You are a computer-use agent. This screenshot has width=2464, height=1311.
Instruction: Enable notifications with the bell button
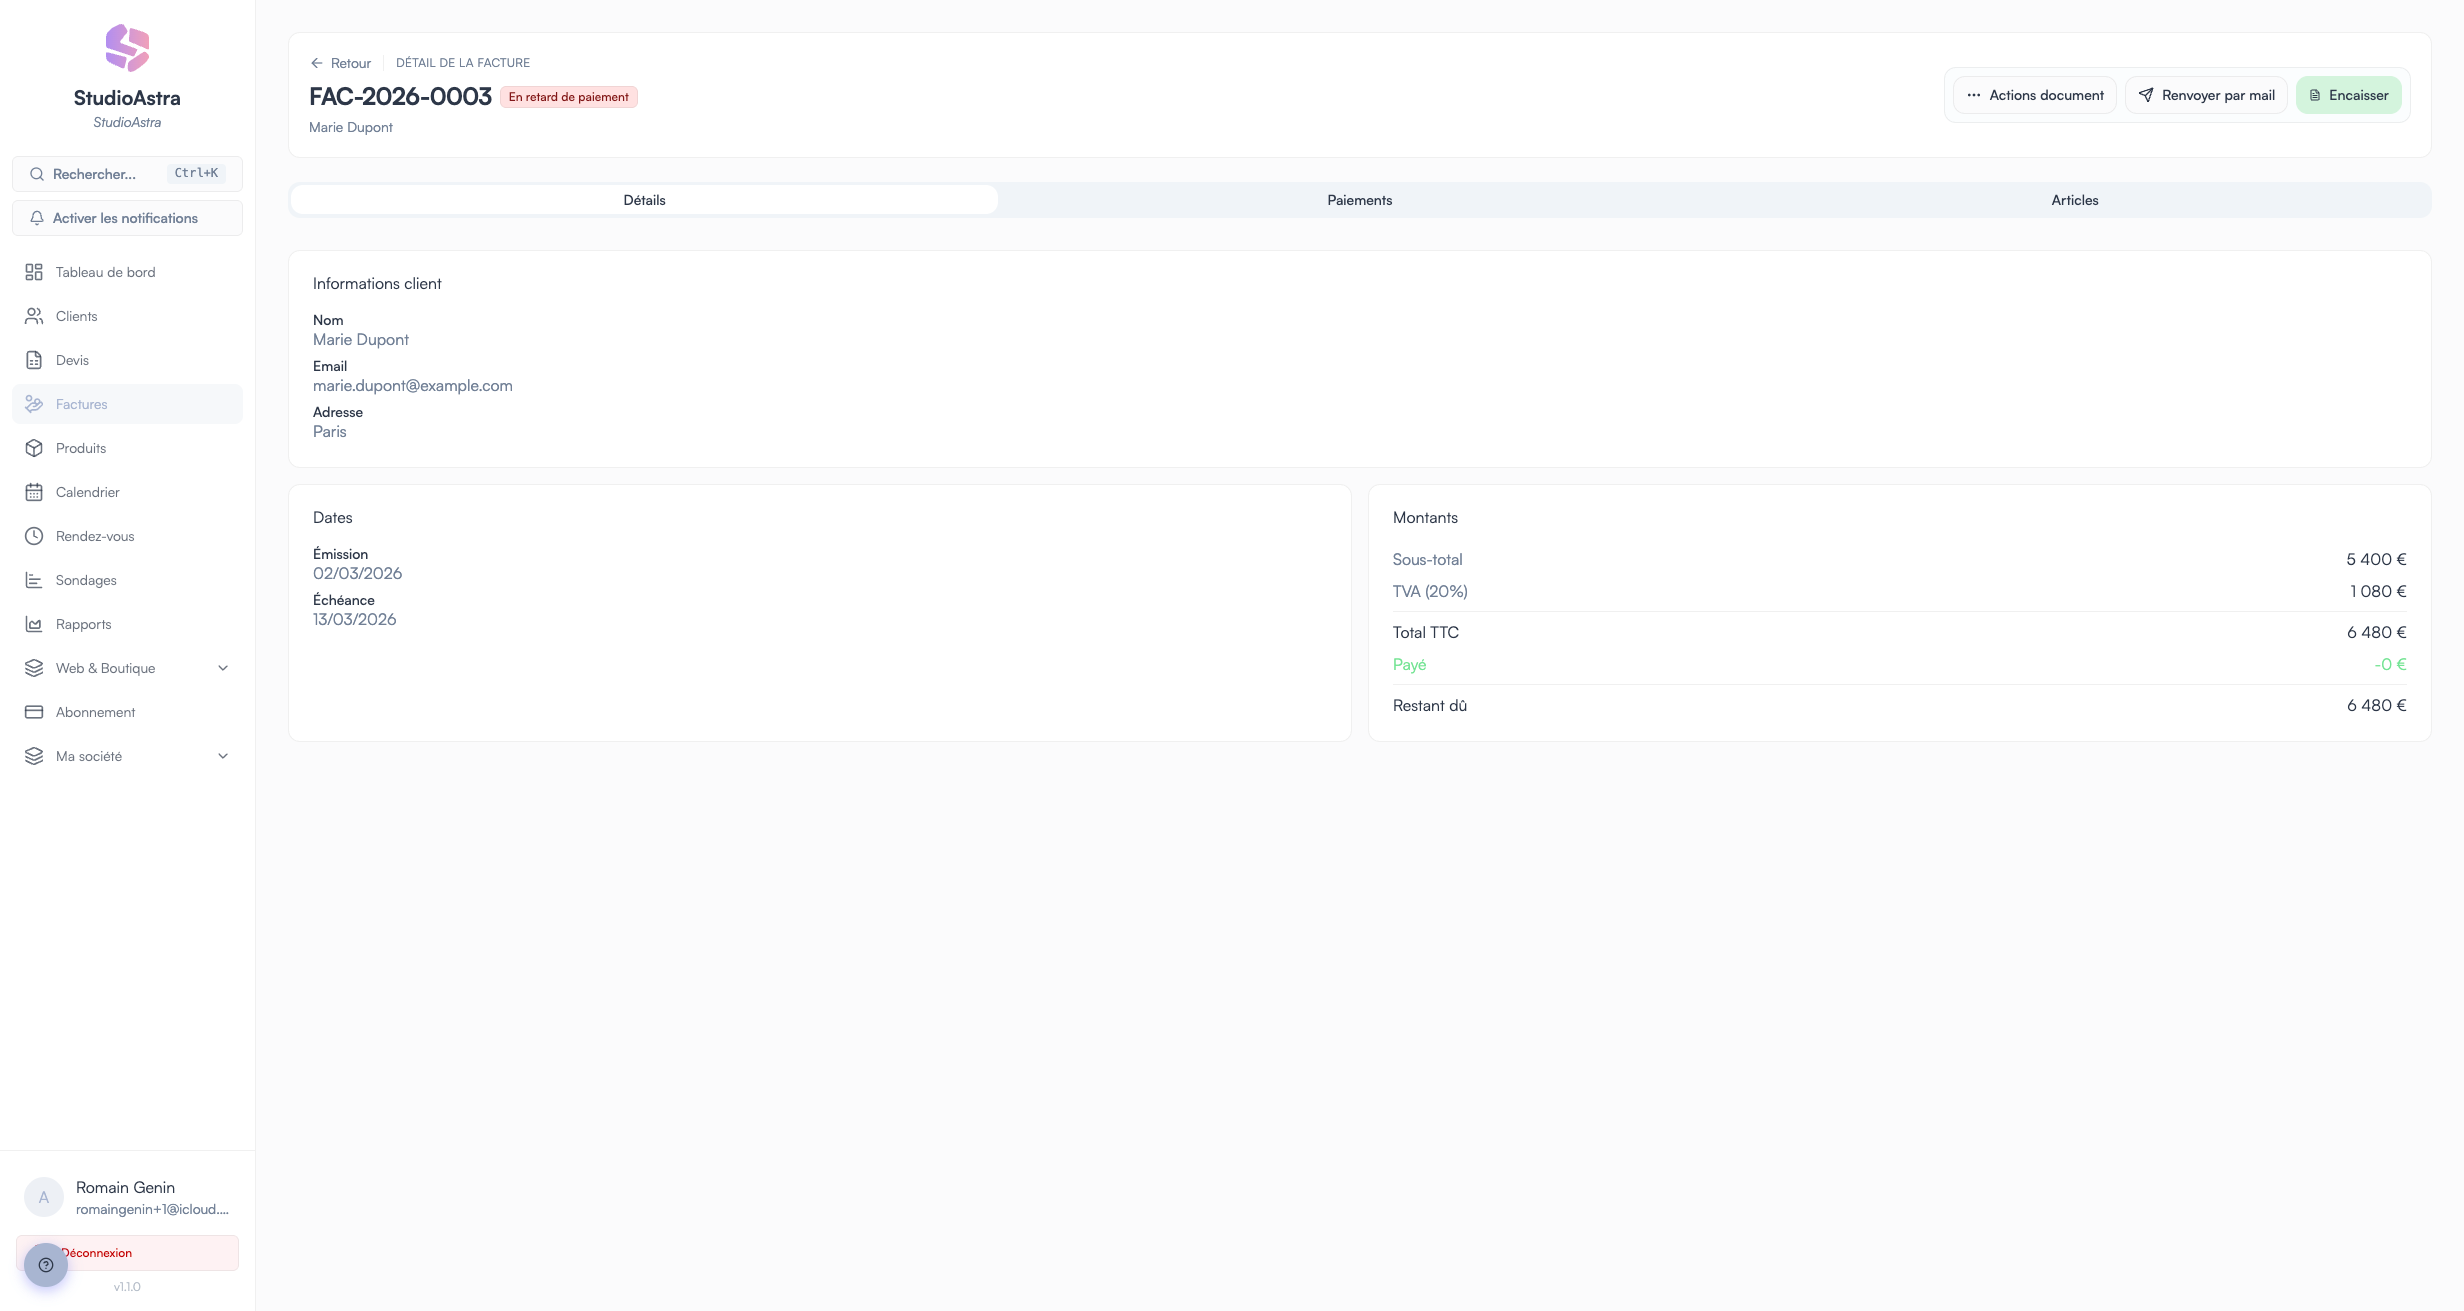[127, 218]
